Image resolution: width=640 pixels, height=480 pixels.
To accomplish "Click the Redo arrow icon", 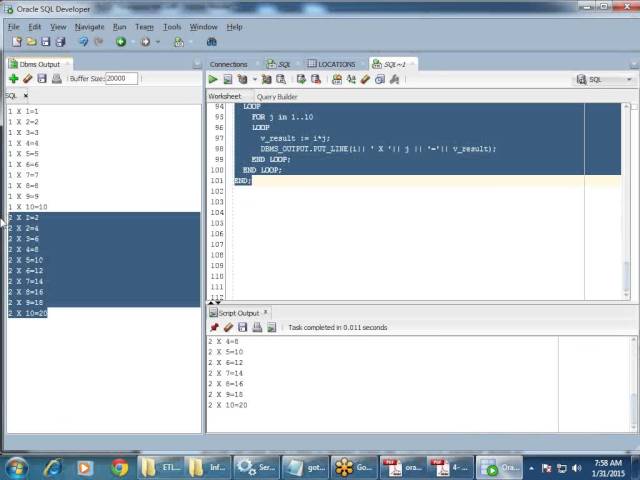I will click(98, 42).
